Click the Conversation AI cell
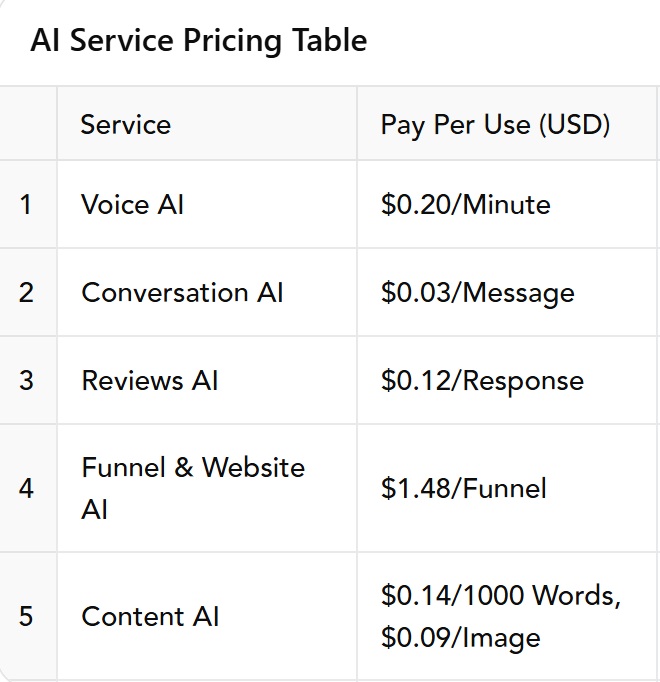Screen dimensions: 660x682 tap(207, 292)
